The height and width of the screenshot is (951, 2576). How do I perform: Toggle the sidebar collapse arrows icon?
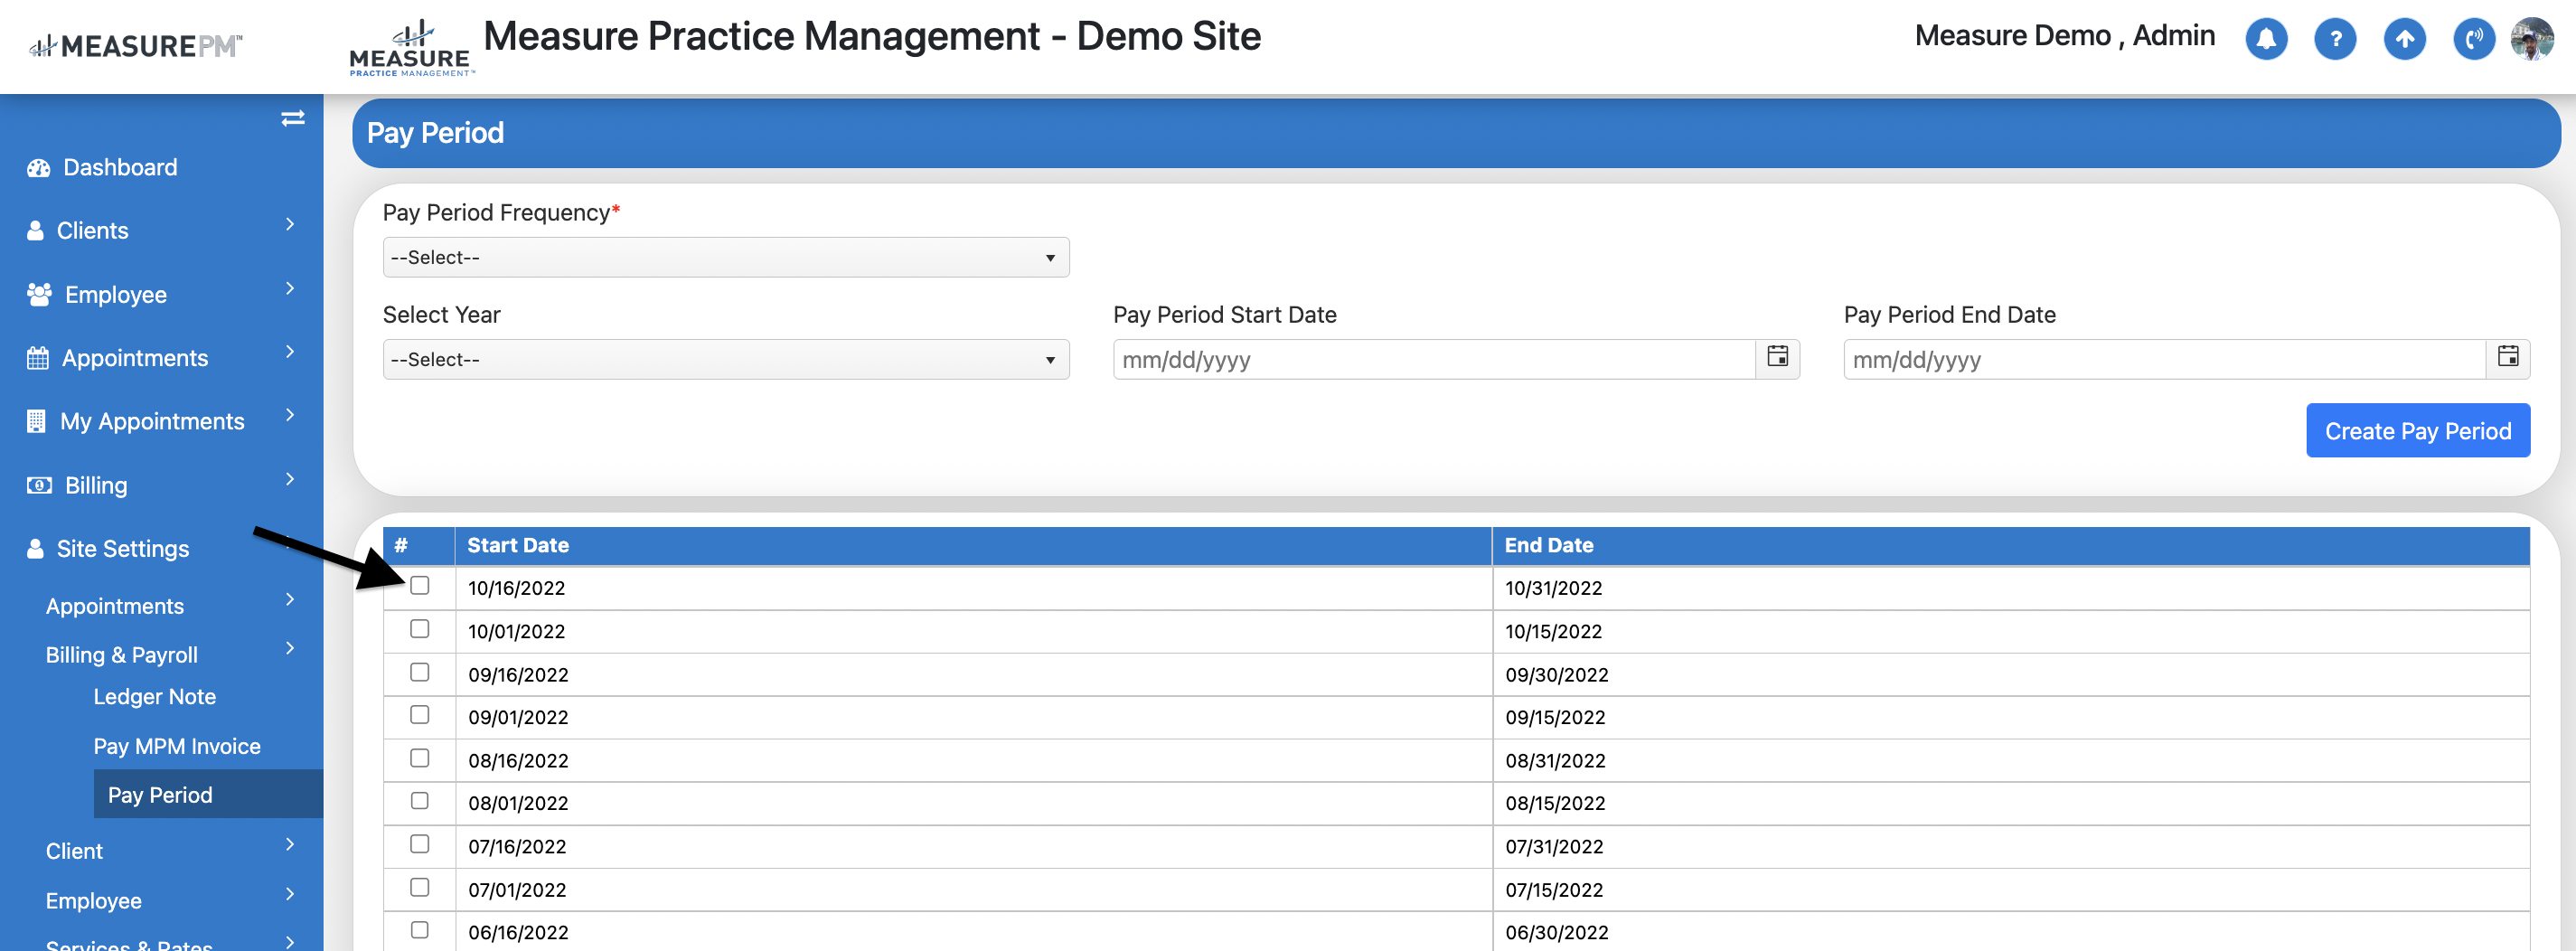293,118
